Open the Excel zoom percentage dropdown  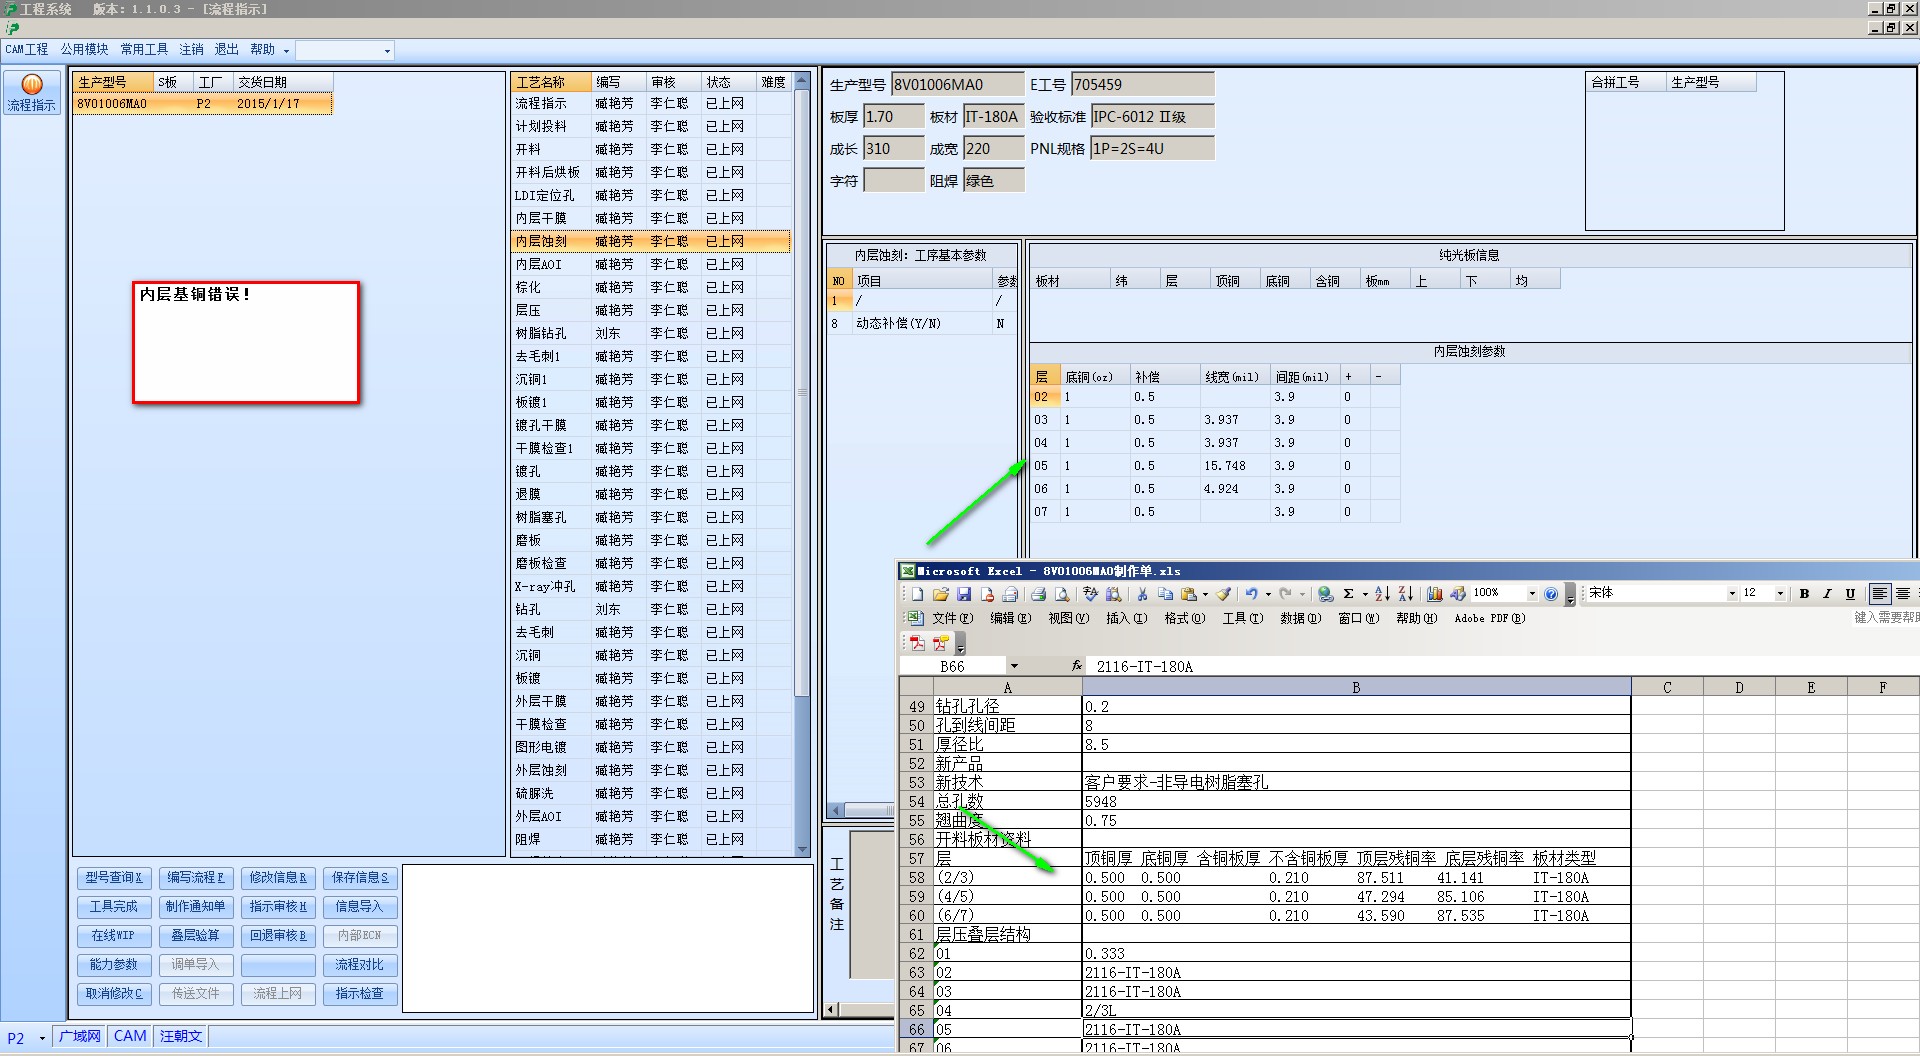(x=1531, y=594)
